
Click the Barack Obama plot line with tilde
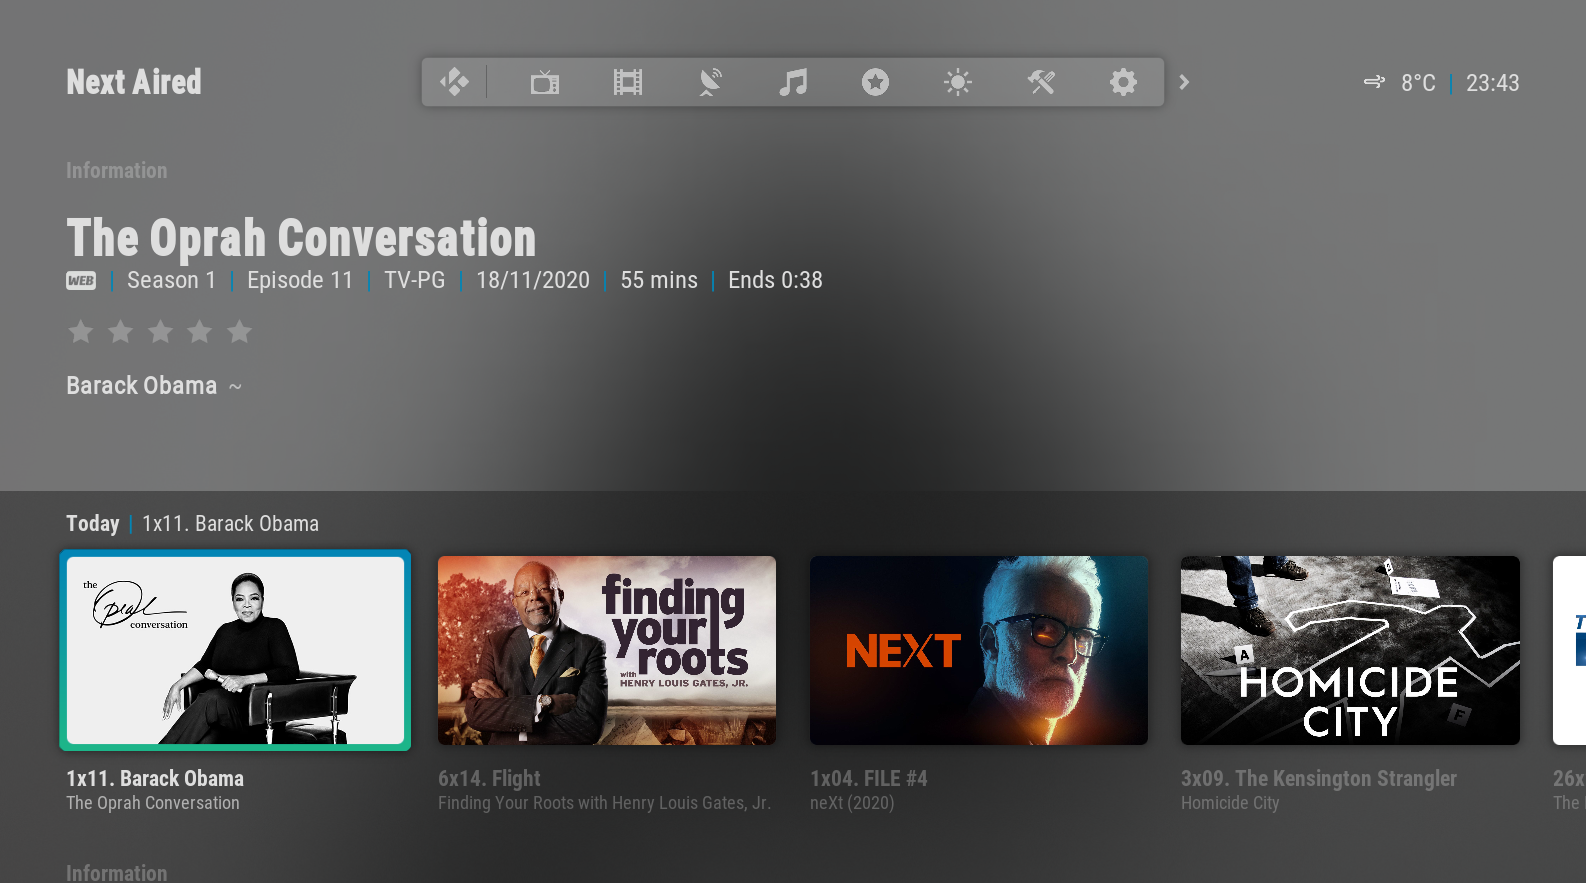154,386
